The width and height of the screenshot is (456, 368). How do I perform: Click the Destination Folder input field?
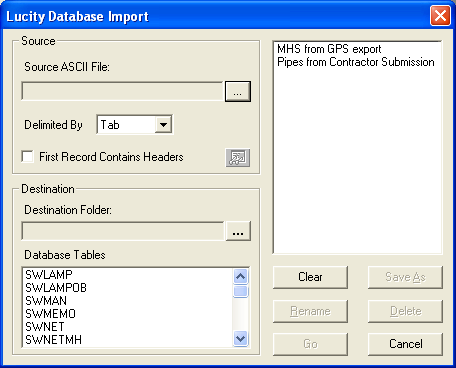123,231
